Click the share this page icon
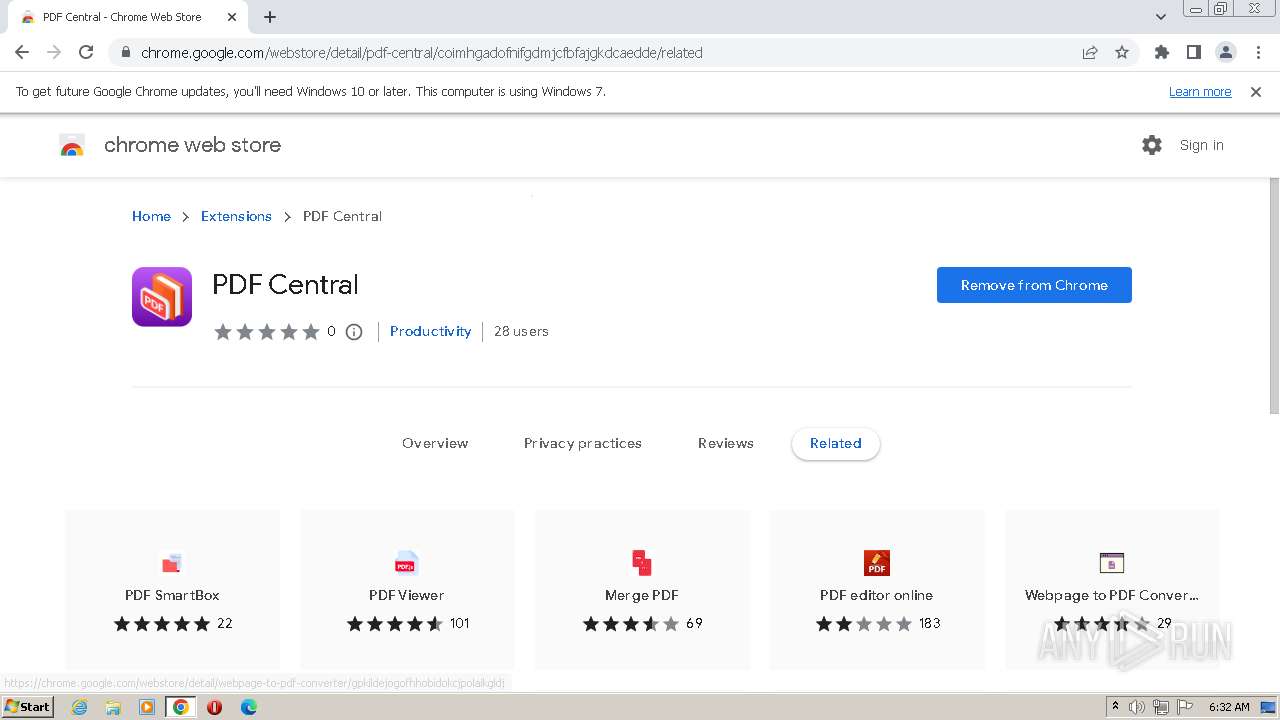This screenshot has height=720, width=1280. pyautogui.click(x=1090, y=53)
